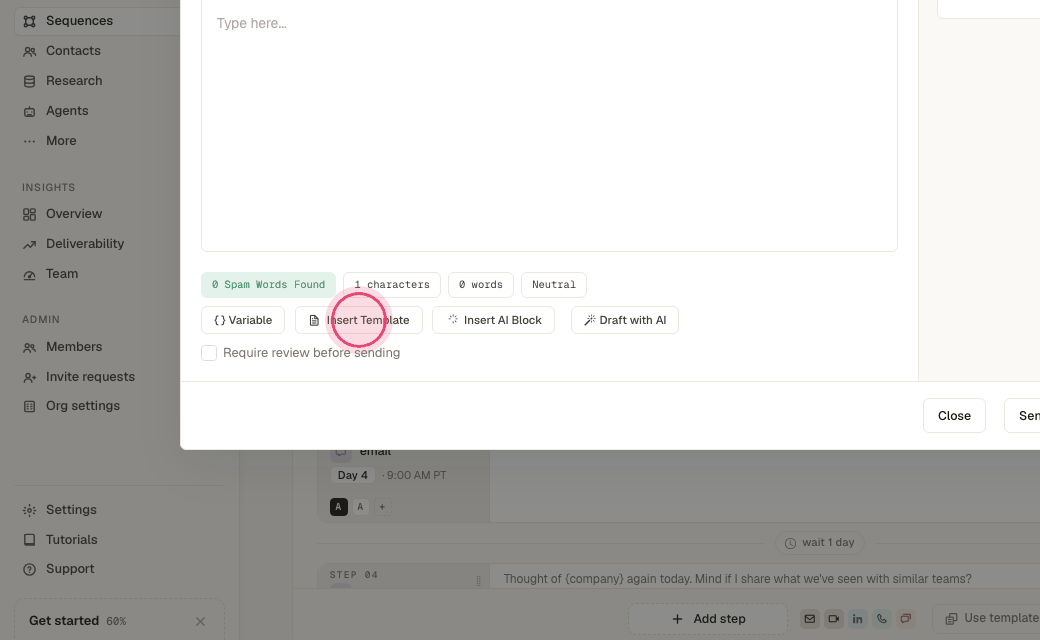Open Insights Overview
This screenshot has width=1040, height=640.
coord(74,214)
